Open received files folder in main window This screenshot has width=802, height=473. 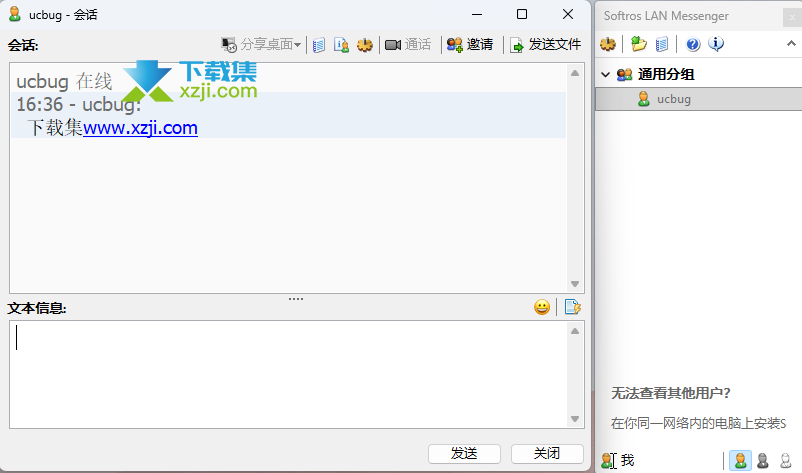(x=638, y=44)
